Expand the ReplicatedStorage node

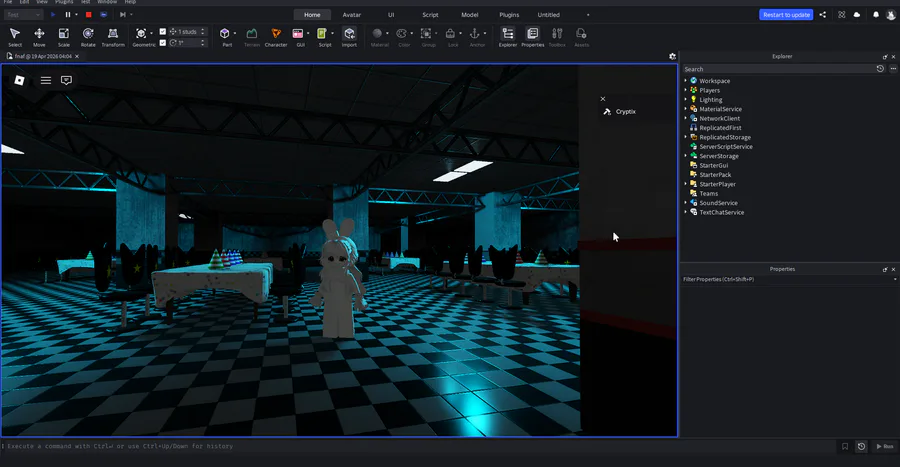coord(685,137)
